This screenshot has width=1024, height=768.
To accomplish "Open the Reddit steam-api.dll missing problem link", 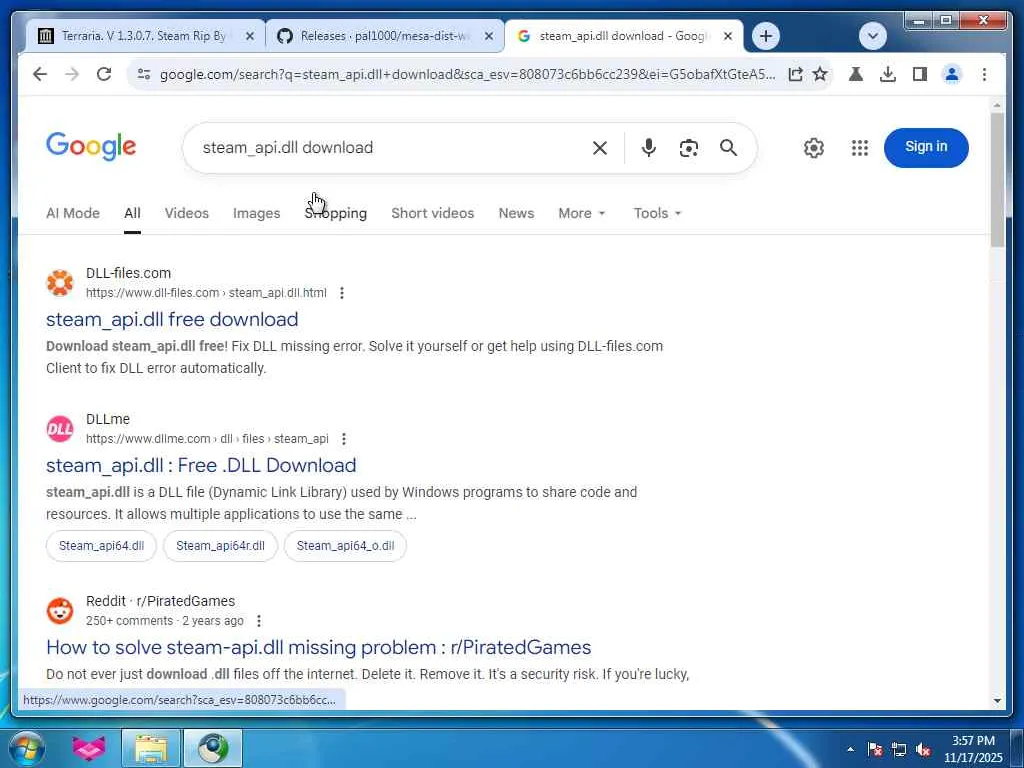I will tap(319, 648).
